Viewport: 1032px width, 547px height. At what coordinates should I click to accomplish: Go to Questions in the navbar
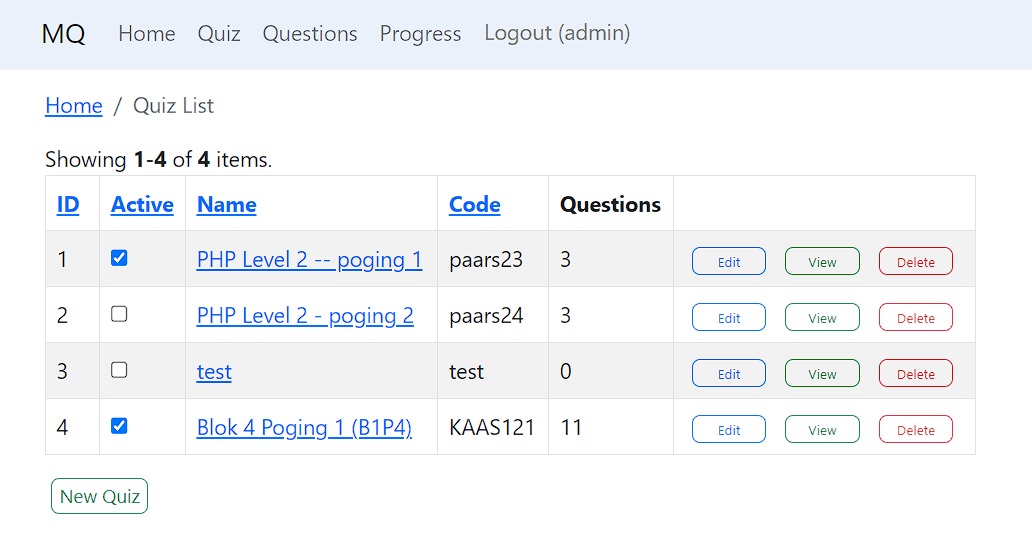pyautogui.click(x=310, y=34)
